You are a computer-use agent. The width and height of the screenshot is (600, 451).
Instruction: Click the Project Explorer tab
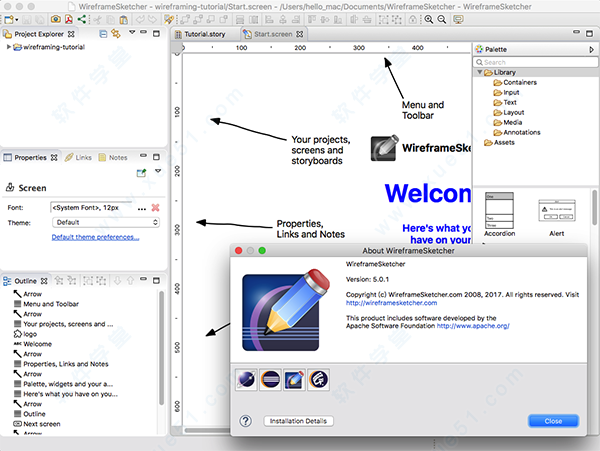(39, 34)
